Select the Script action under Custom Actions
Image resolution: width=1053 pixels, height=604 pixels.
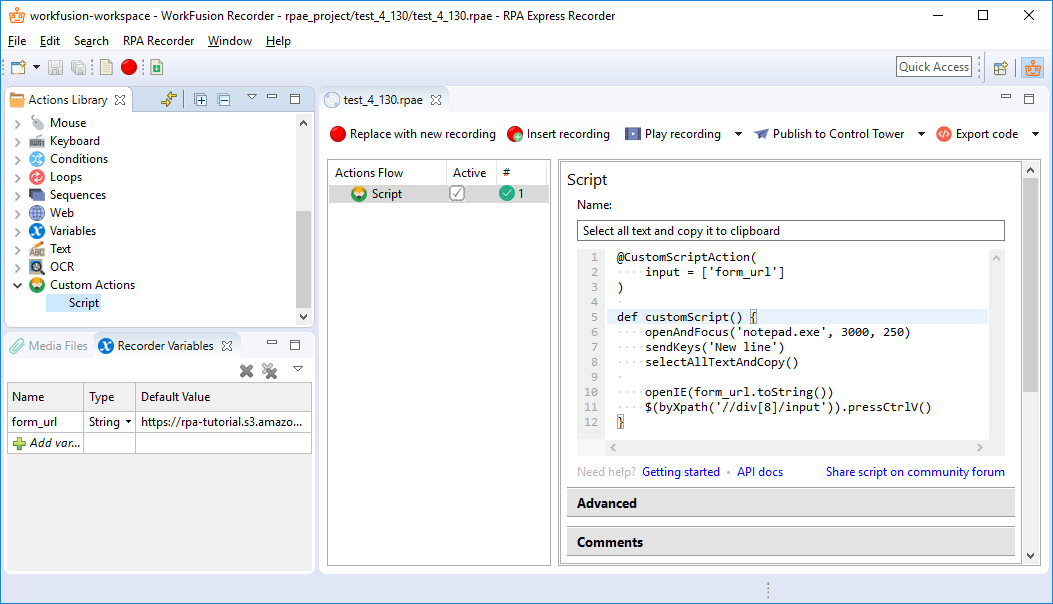pos(84,303)
